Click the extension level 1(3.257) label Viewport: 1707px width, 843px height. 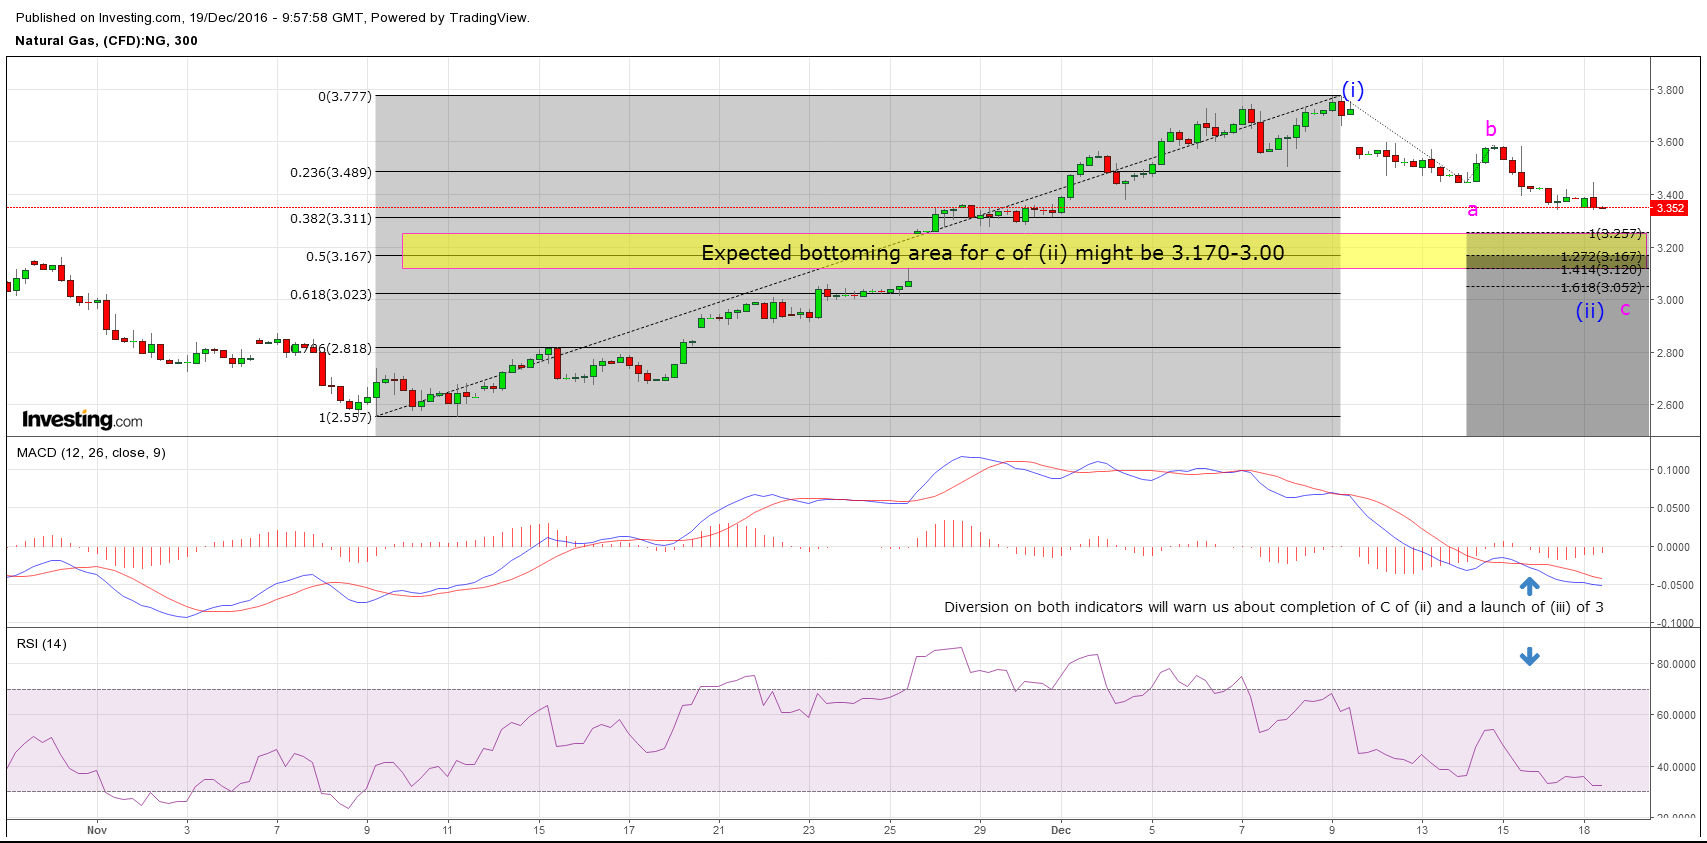(x=1615, y=234)
